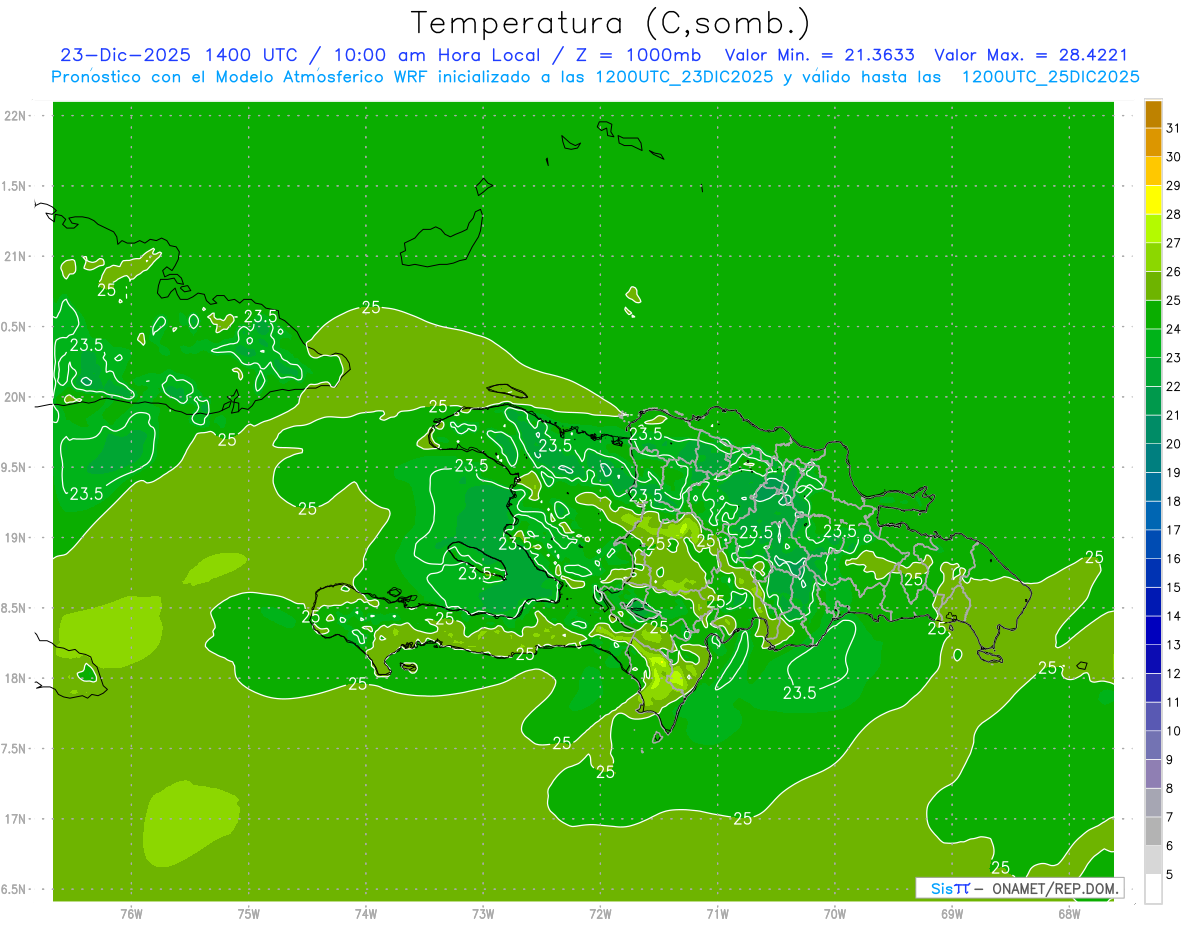Click the legend swatch between 9 and 10
1200x927 pixels.
tap(1153, 746)
